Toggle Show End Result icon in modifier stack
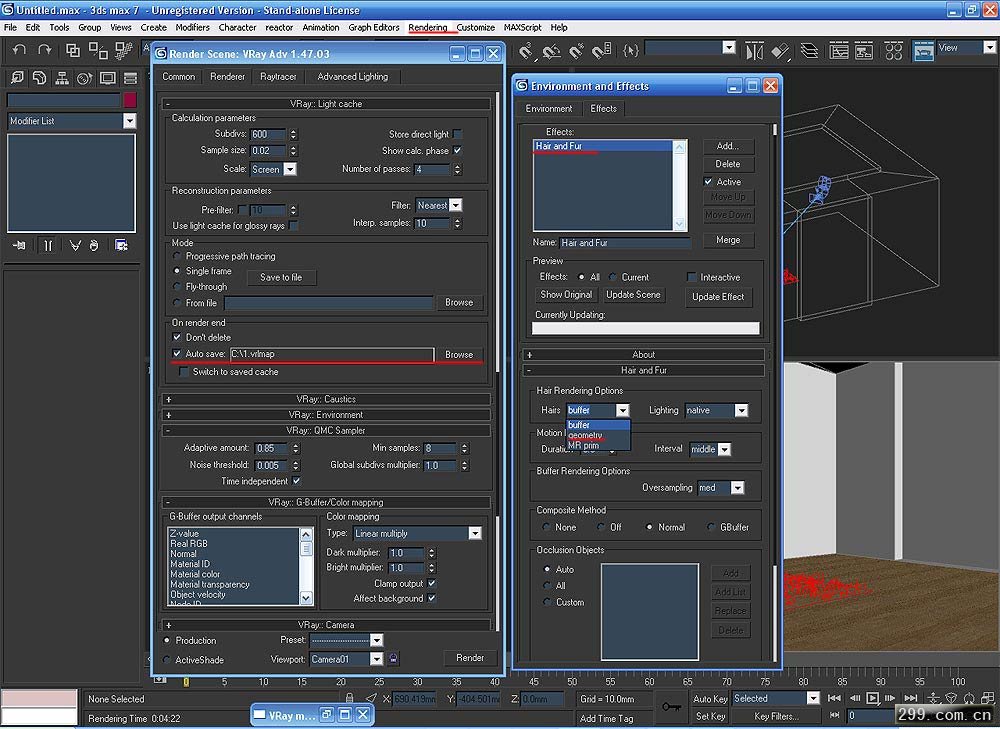The image size is (1000, 729). 48,245
